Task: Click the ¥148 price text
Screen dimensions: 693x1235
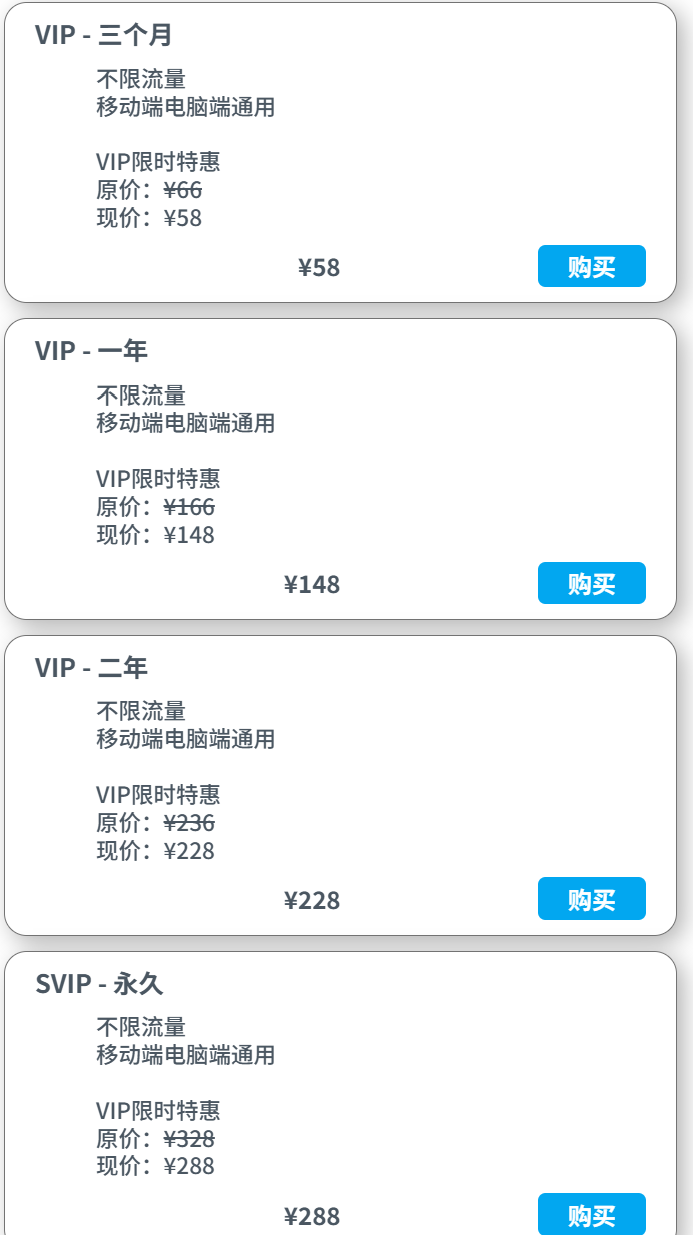Action: click(x=312, y=584)
